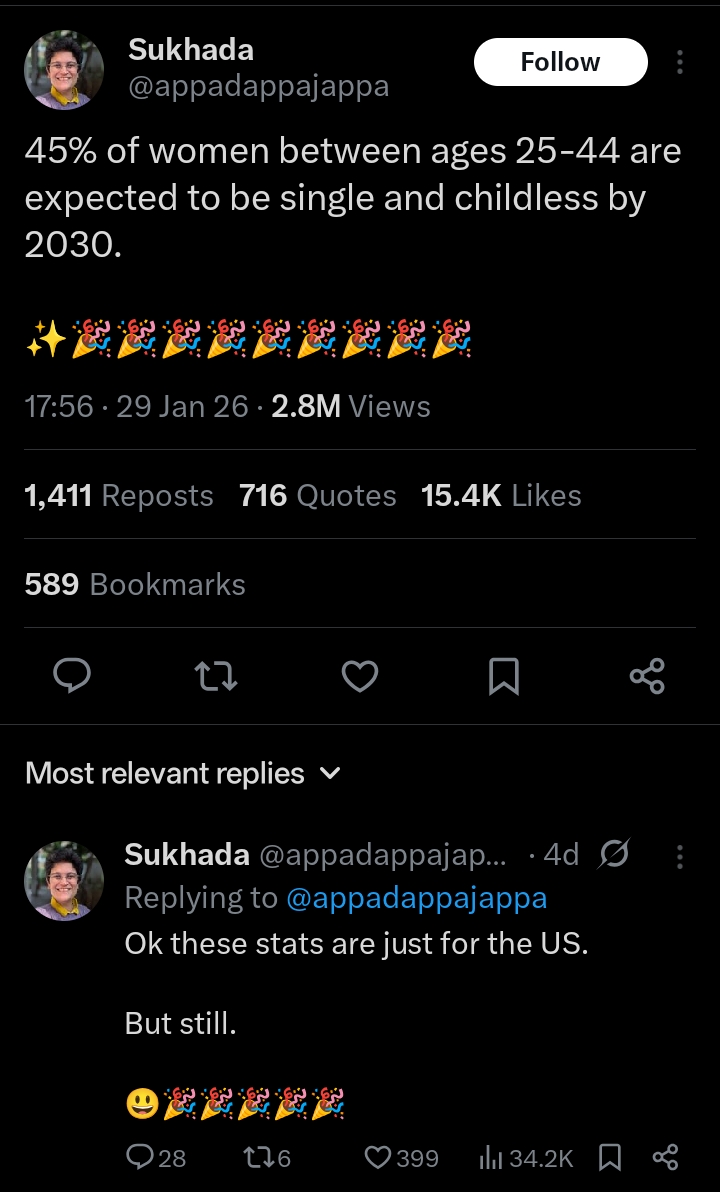Show the 15.4K Likes list

501,495
